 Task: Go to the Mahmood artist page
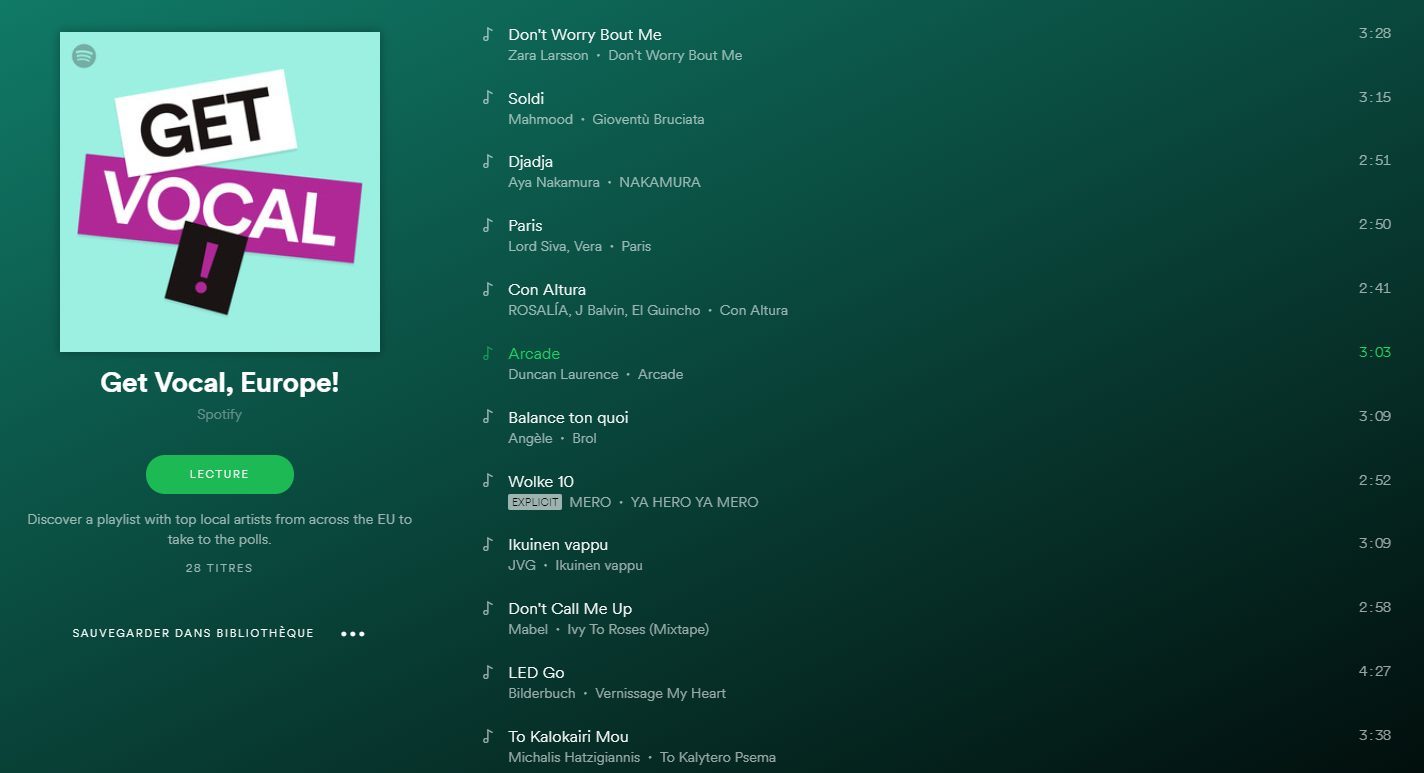[x=540, y=119]
